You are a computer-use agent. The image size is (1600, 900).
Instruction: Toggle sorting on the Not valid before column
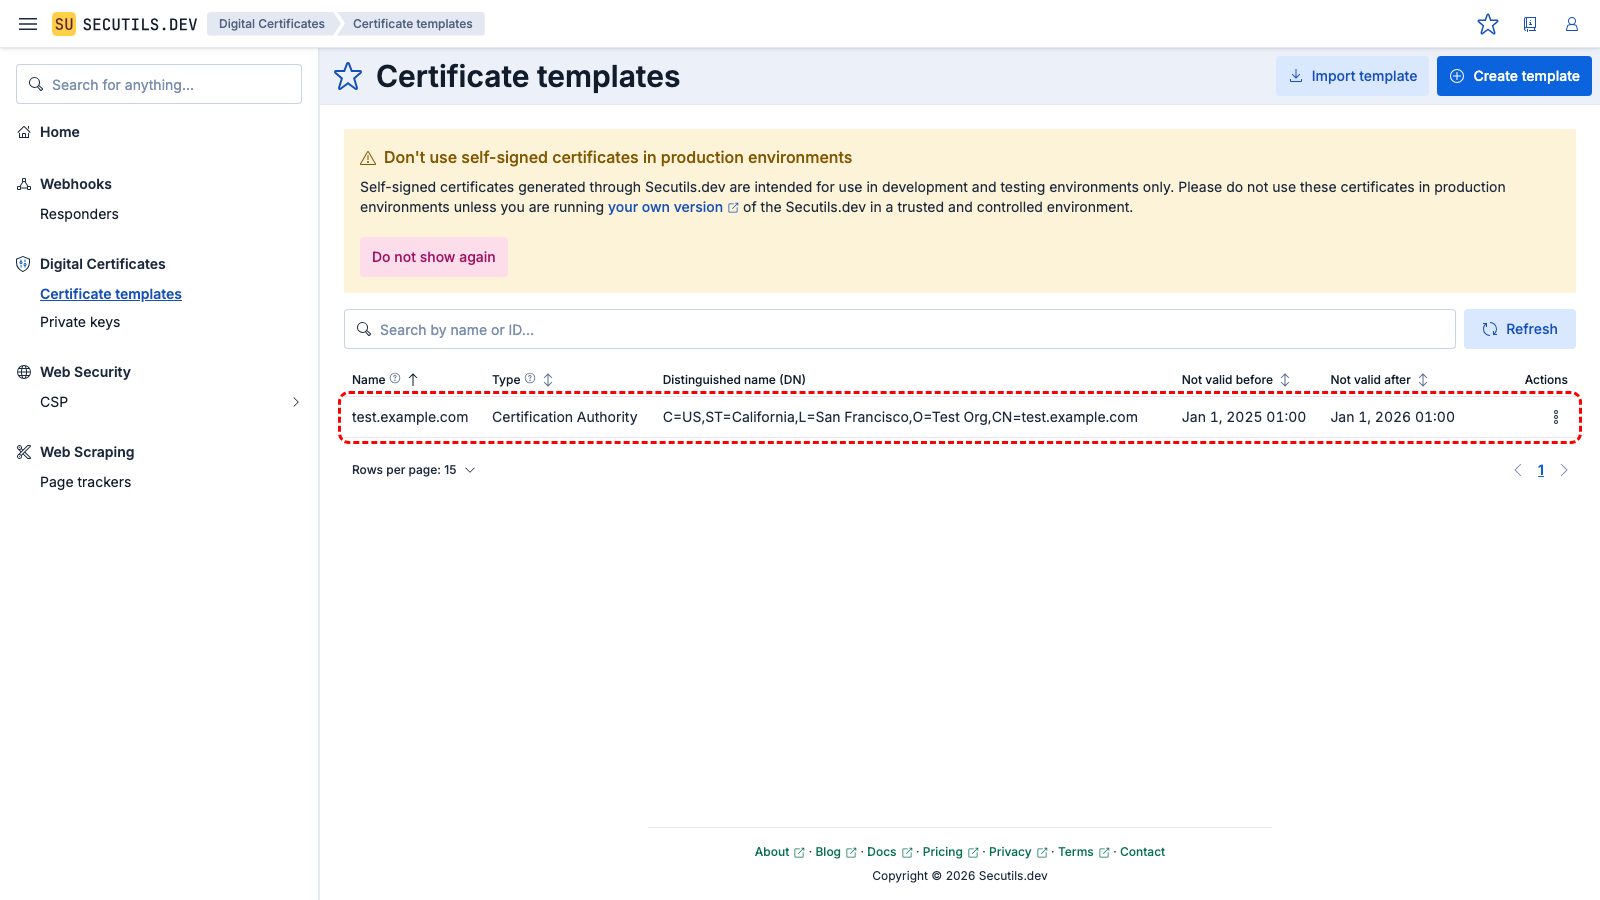1286,379
